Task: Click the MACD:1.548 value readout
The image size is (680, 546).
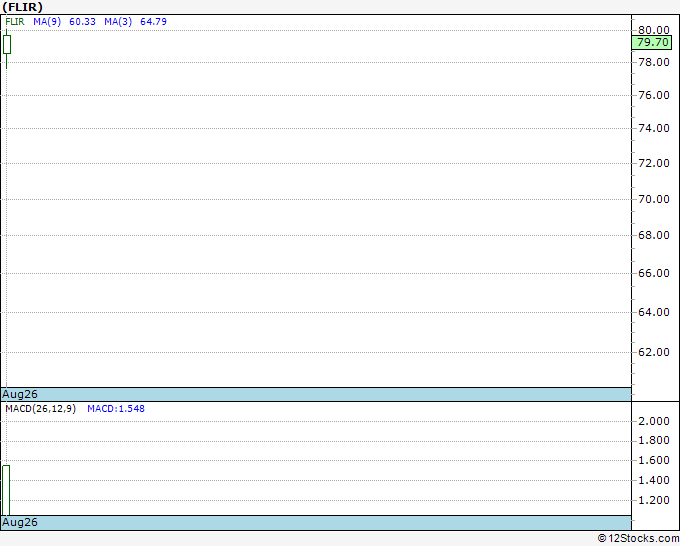Action: point(116,409)
